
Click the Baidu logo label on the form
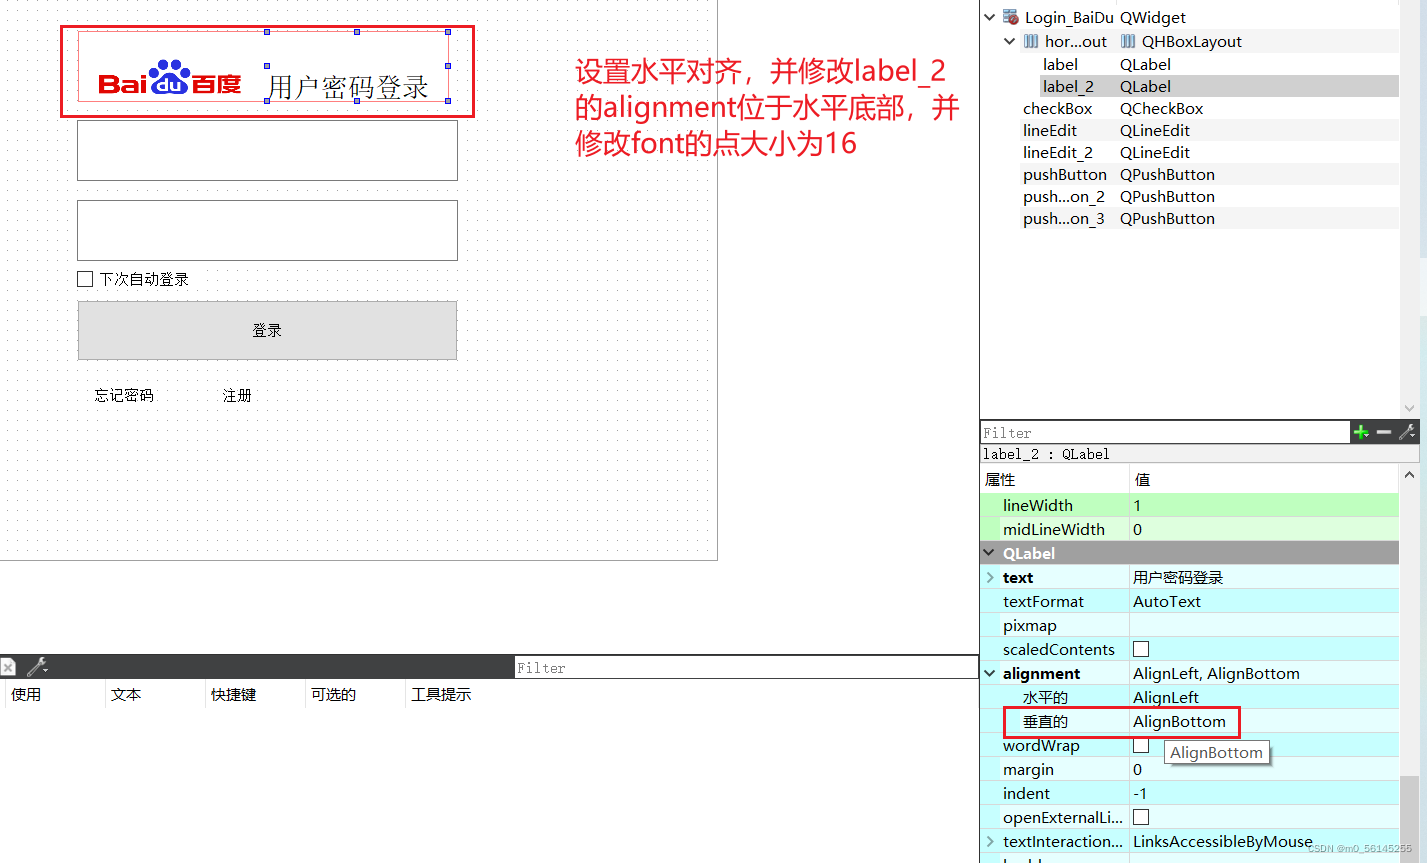coord(170,79)
